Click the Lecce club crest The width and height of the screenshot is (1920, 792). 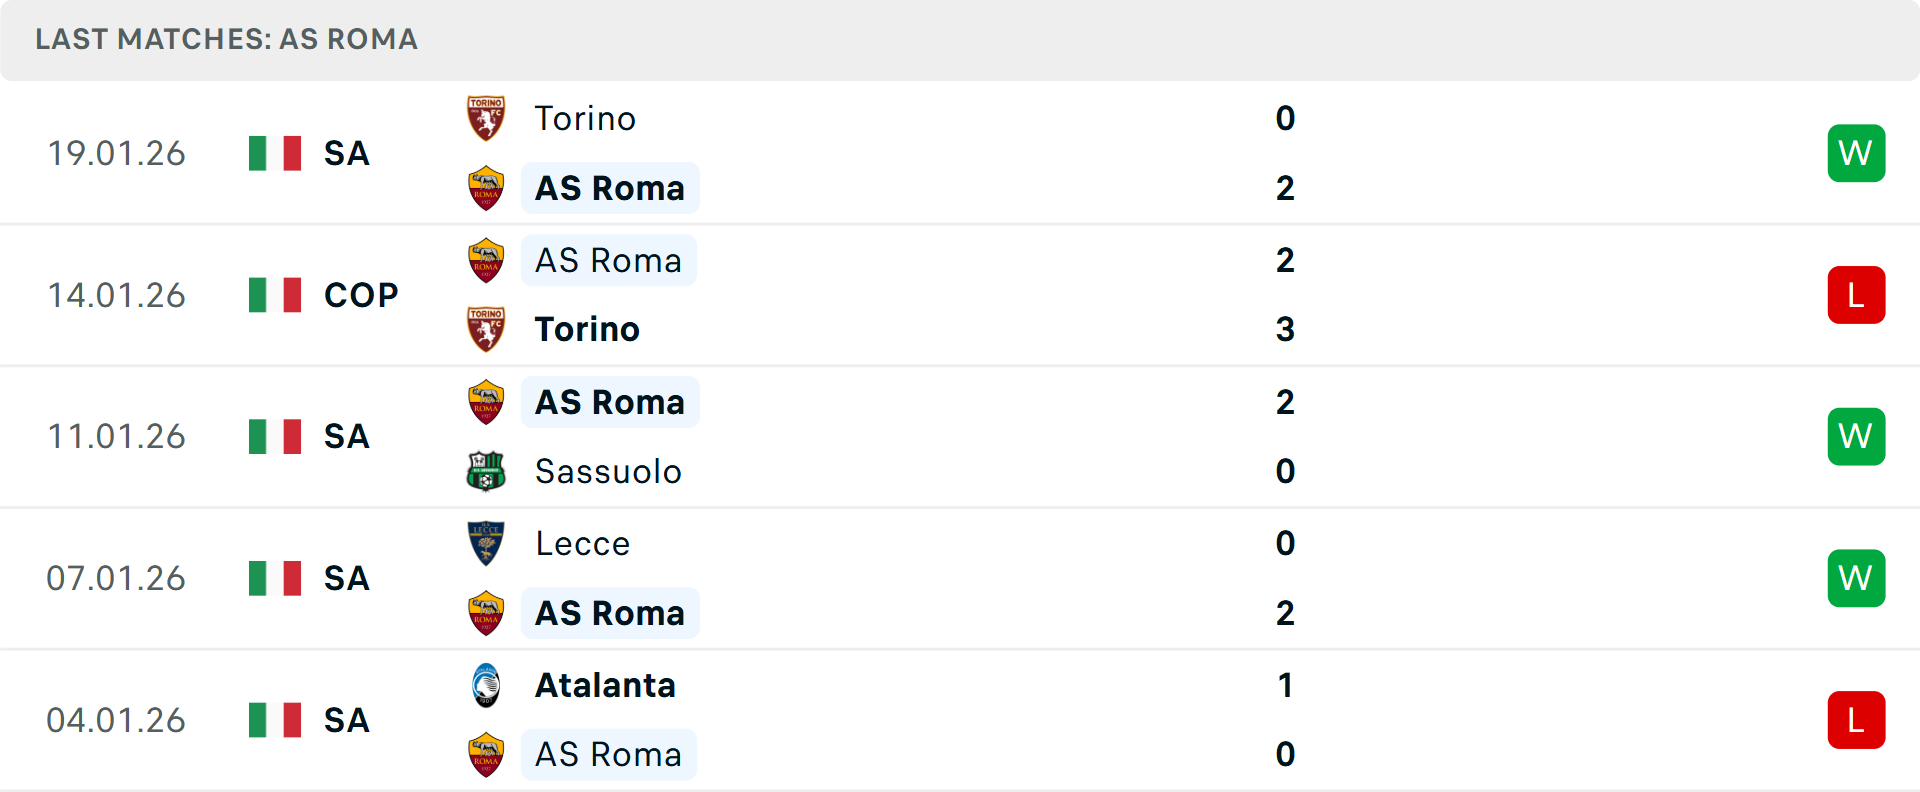point(486,543)
